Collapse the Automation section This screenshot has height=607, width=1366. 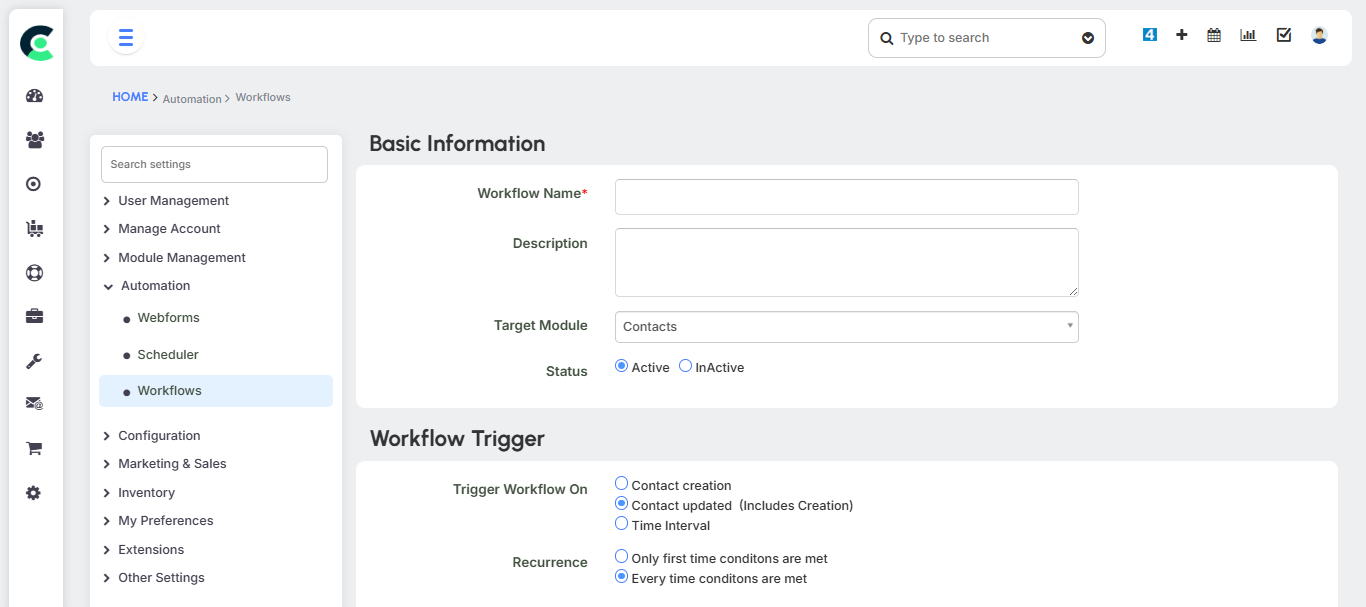(x=155, y=286)
